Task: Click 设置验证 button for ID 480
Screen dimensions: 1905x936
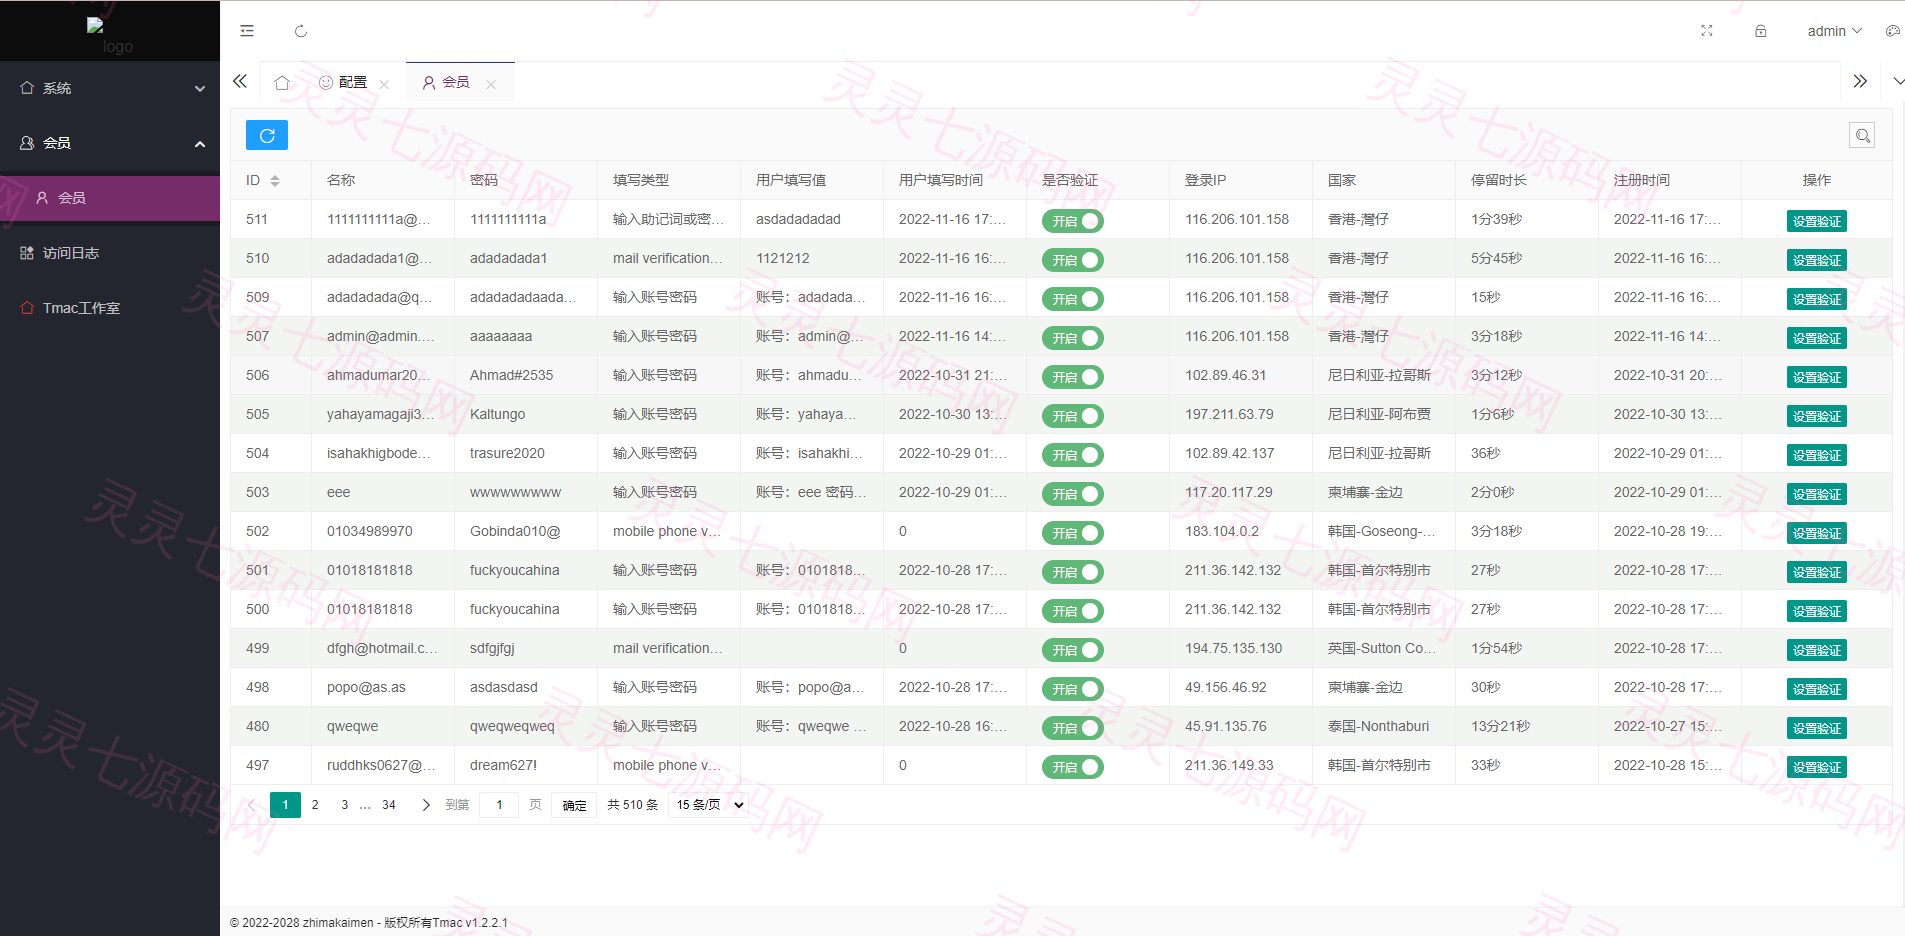Action: (x=1816, y=728)
